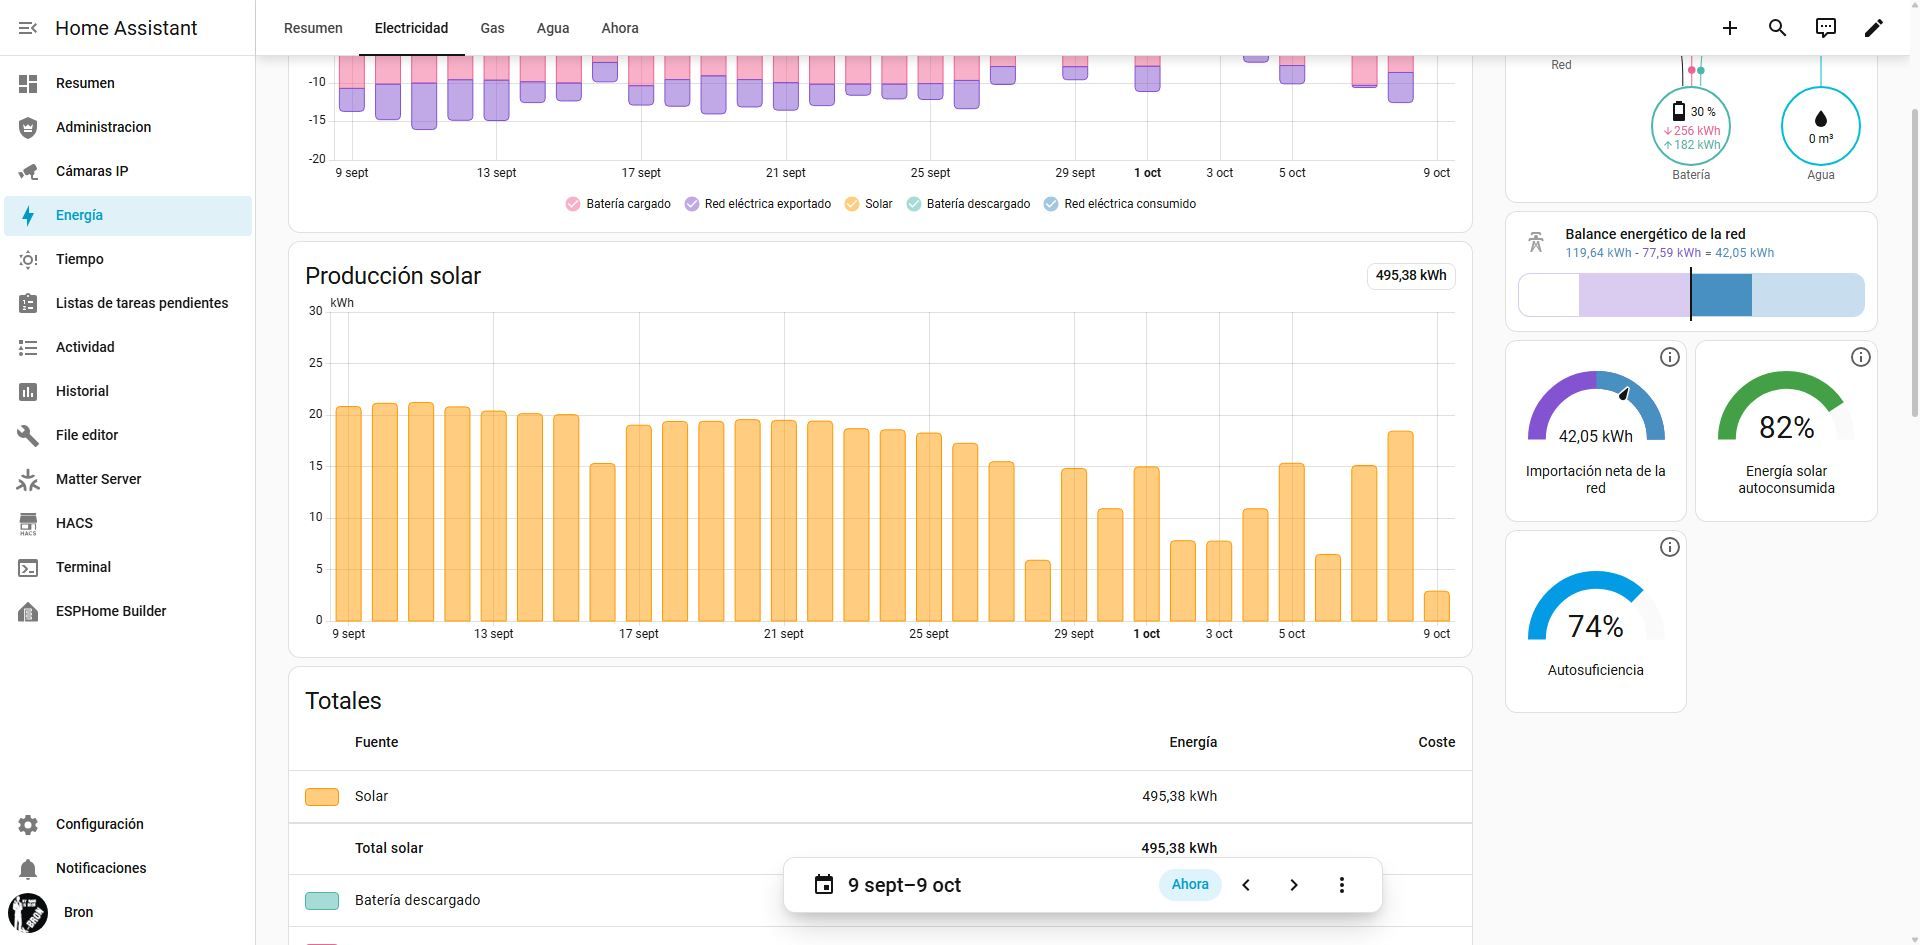Click the plus add icon in header
Screen dimensions: 1920x945
pos(1729,28)
